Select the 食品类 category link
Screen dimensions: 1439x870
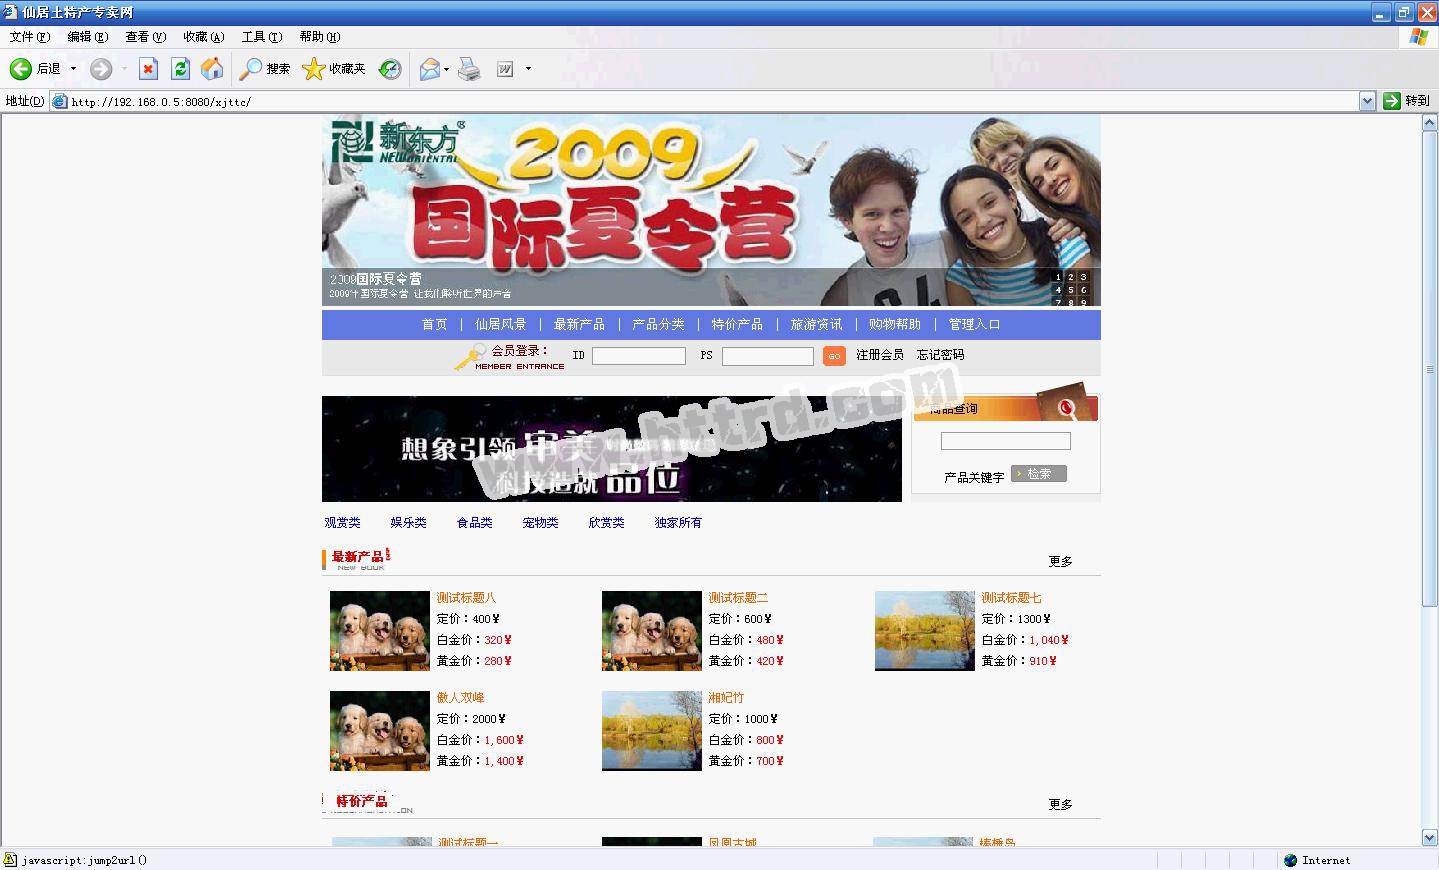474,522
